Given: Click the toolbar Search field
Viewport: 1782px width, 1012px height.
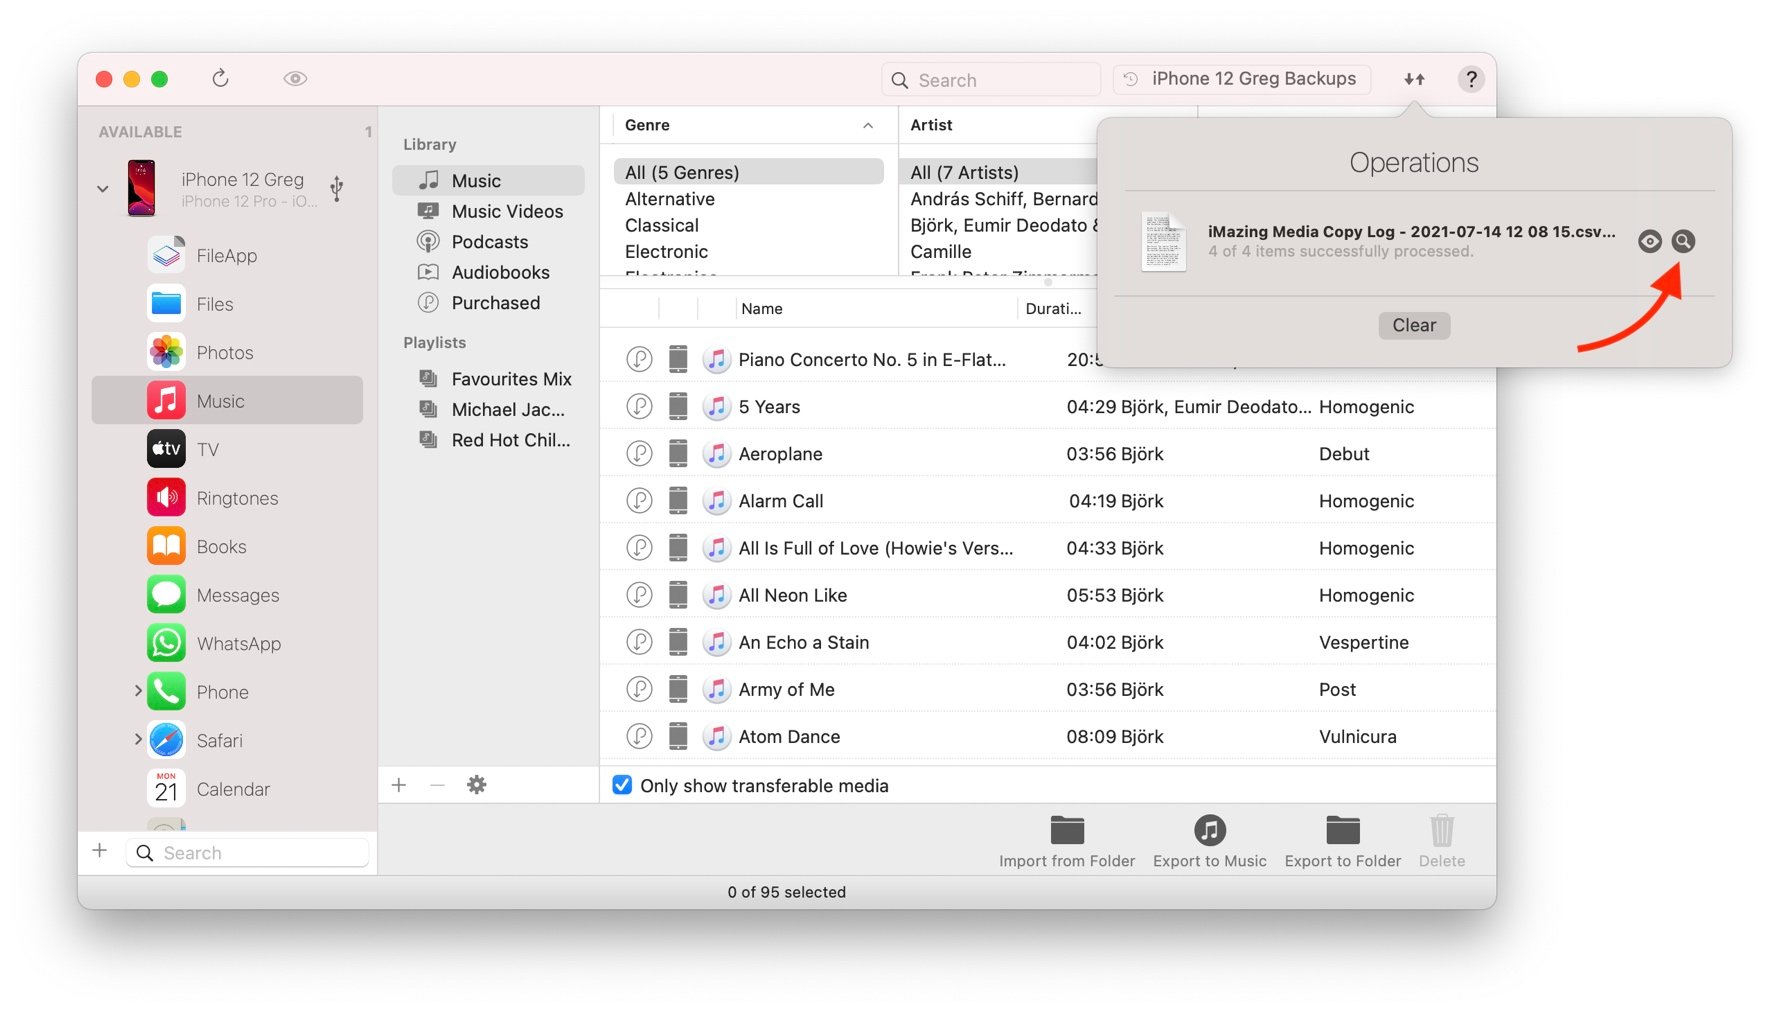Looking at the screenshot, I should pos(991,80).
